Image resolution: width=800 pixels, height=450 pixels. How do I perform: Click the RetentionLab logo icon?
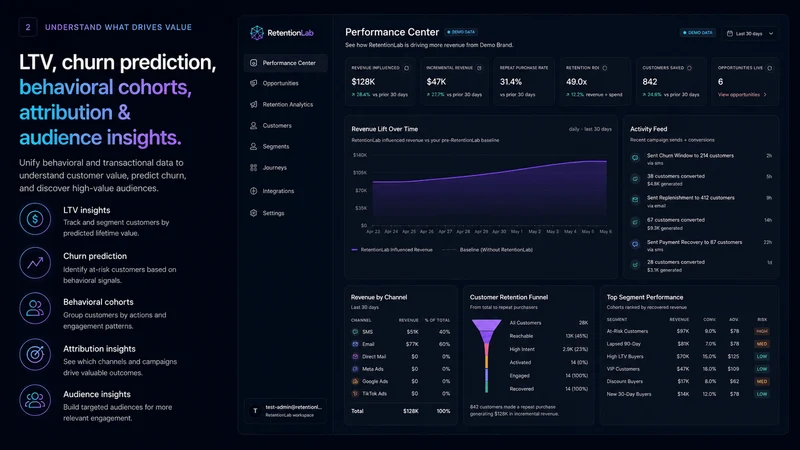257,33
